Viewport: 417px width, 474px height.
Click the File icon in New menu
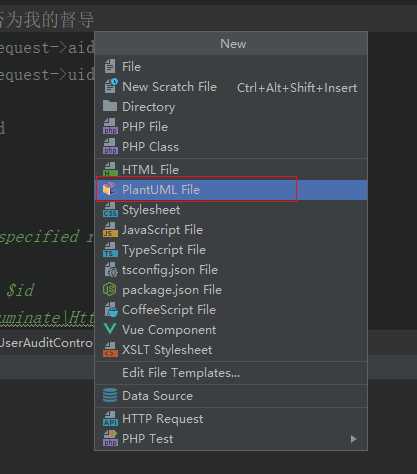click(110, 66)
